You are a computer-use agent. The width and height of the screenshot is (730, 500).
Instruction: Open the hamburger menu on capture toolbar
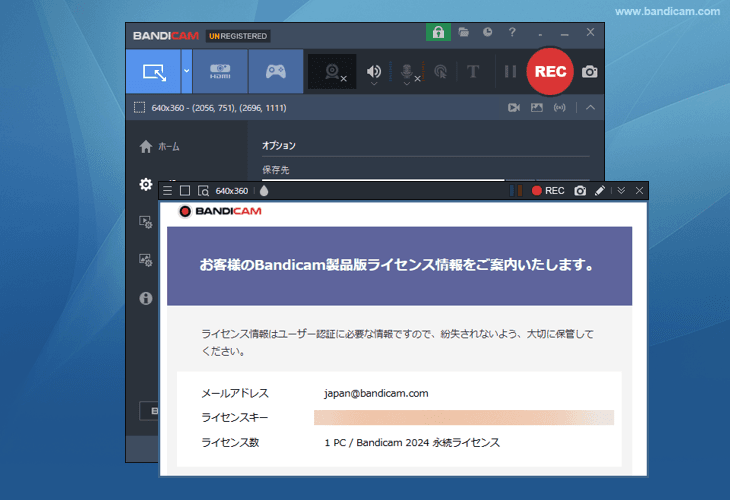point(168,190)
